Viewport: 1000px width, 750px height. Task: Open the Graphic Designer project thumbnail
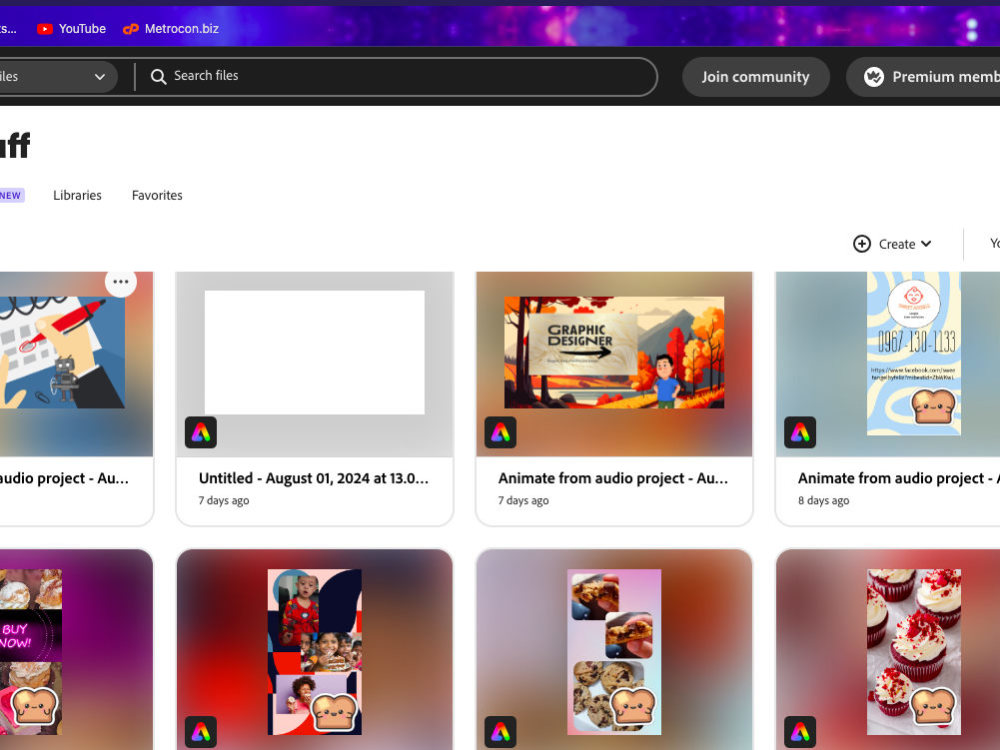614,352
